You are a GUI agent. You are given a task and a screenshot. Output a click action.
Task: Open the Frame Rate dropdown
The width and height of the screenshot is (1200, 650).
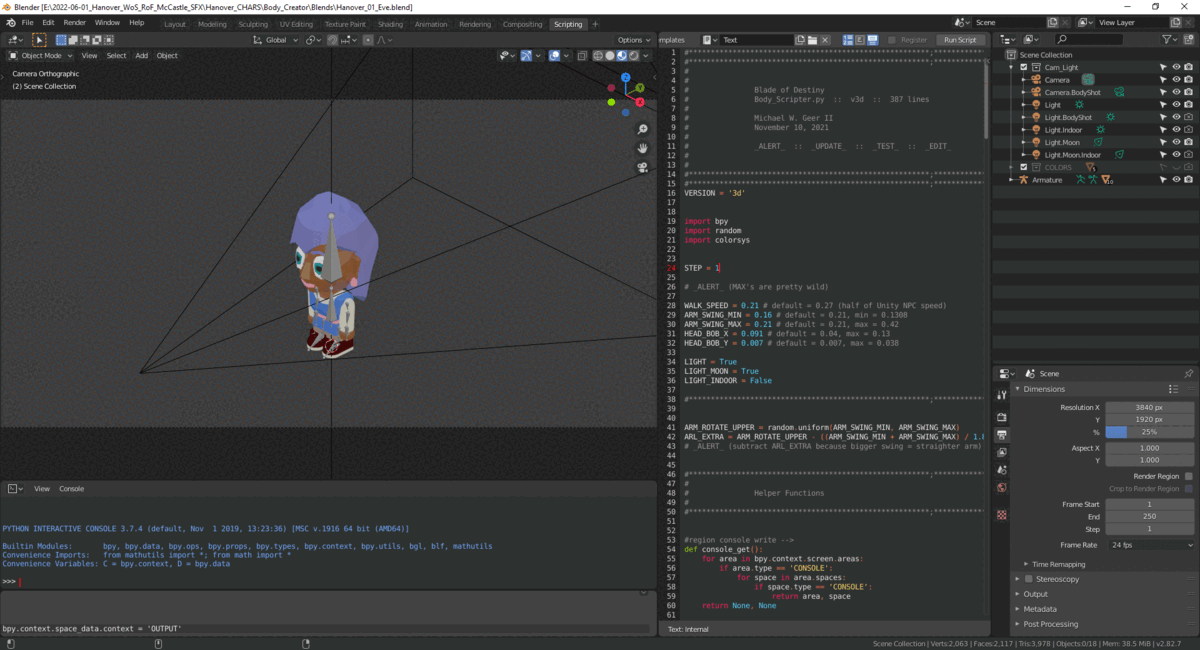pos(1149,545)
